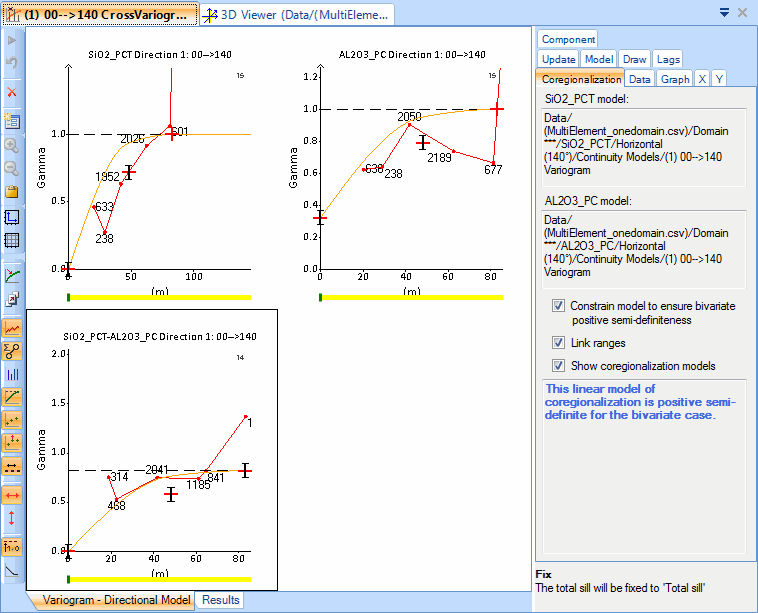This screenshot has width=758, height=613.
Task: Click the properties list icon in left toolbar
Action: pos(12,121)
